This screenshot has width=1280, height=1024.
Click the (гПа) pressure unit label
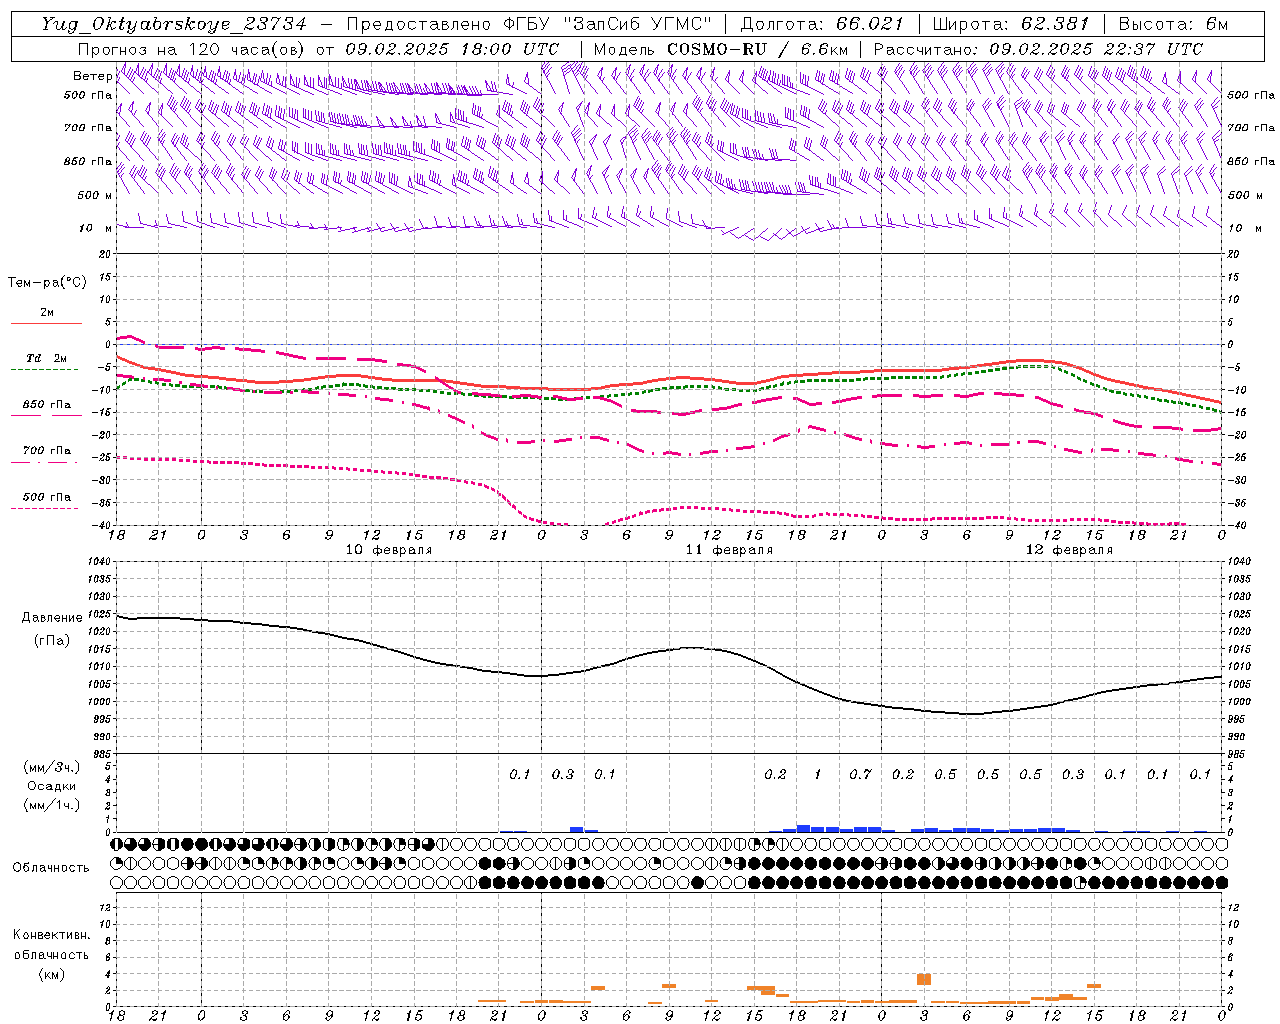[50, 640]
